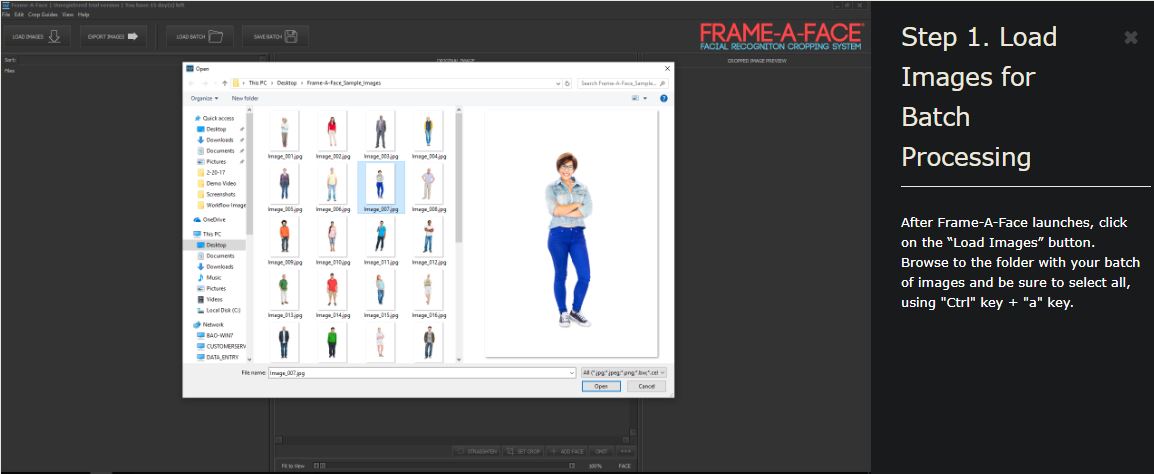Click the Forward arrow in Open dialog
This screenshot has height=474, width=1154.
point(205,83)
